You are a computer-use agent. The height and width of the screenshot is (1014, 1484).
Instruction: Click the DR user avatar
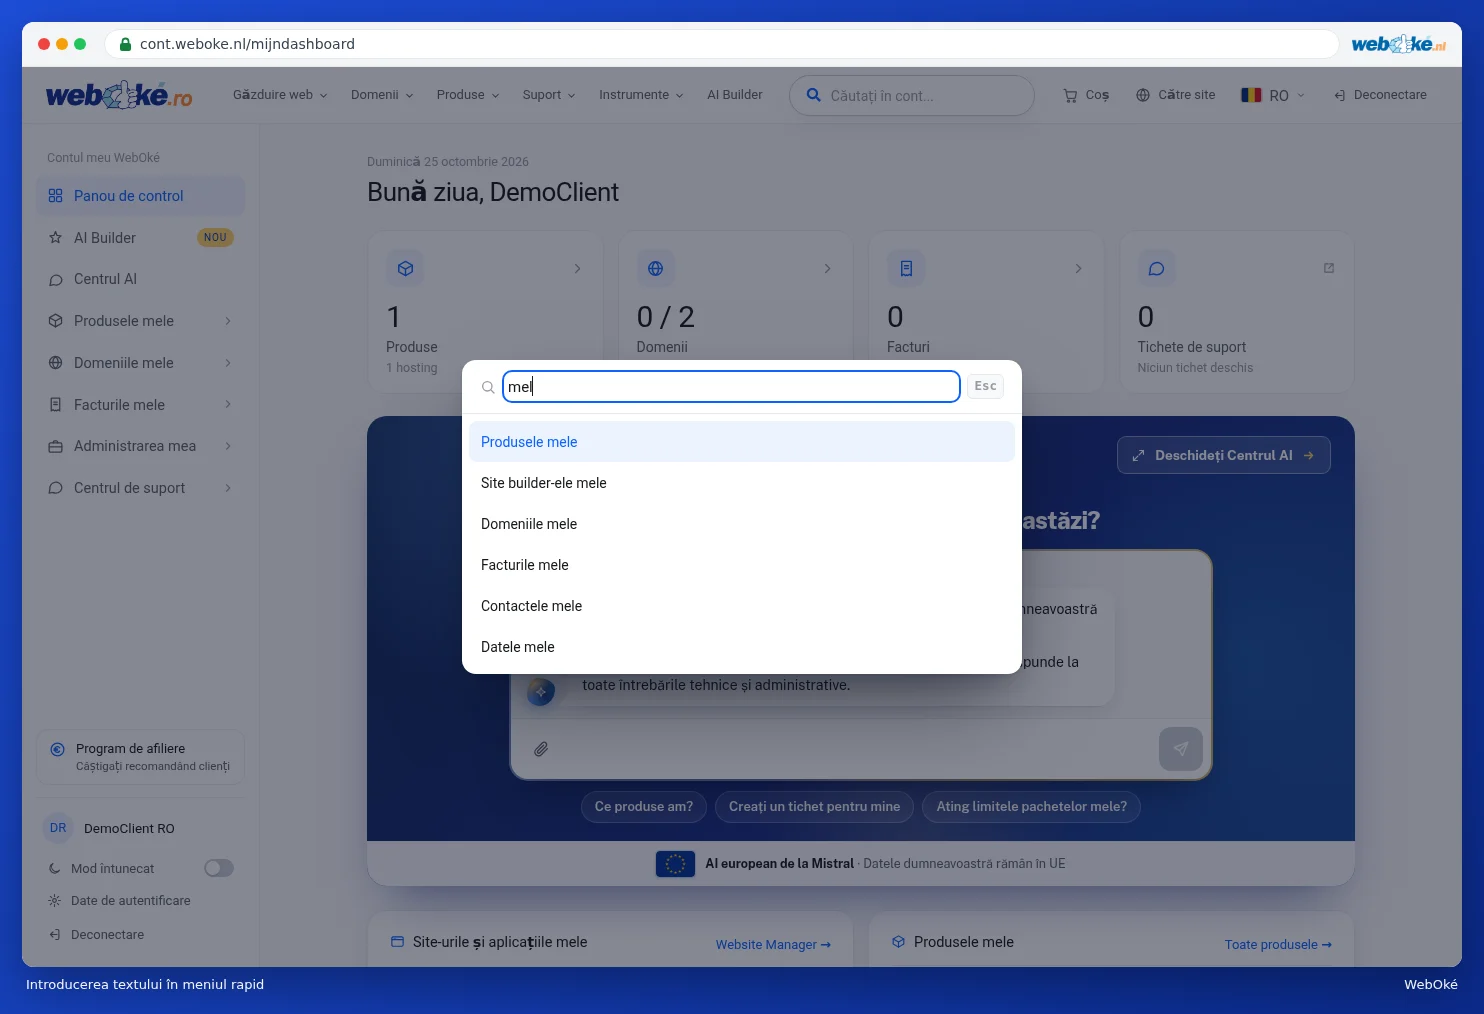click(x=58, y=828)
